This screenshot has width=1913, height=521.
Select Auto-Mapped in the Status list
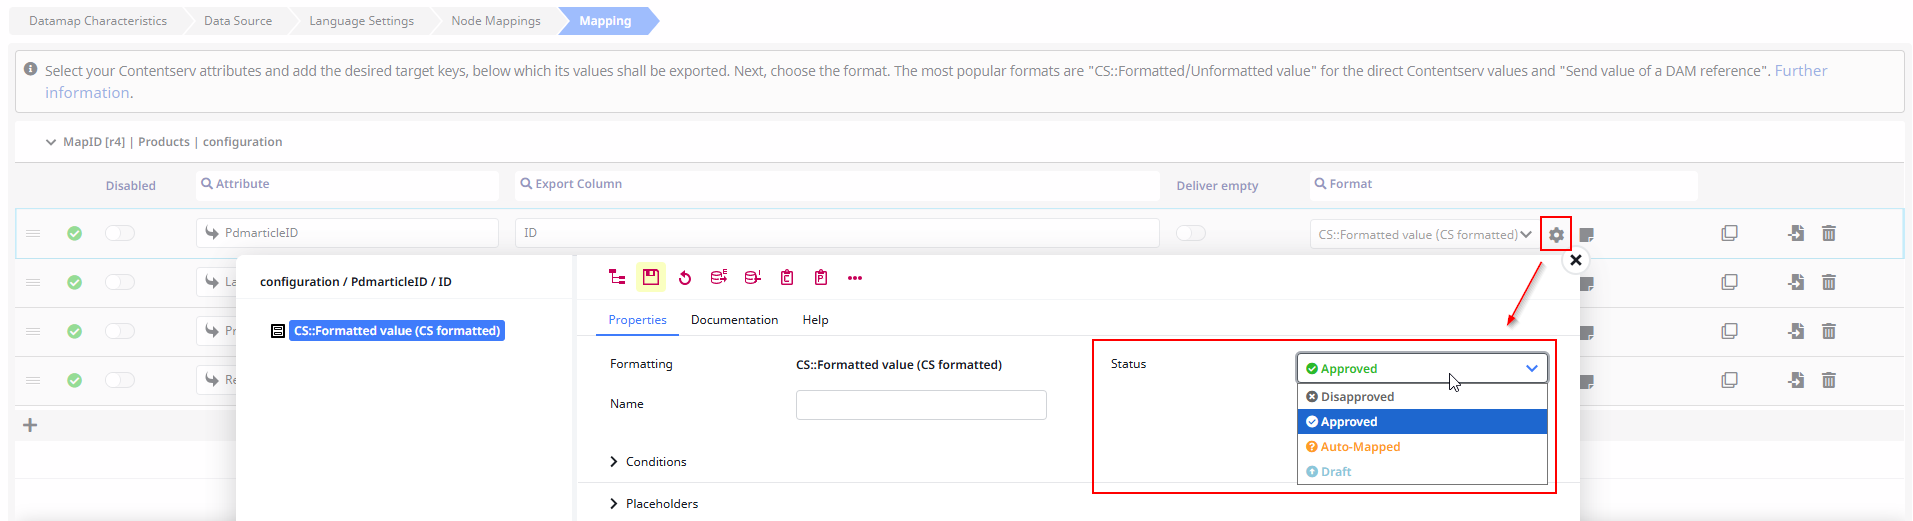click(1422, 447)
